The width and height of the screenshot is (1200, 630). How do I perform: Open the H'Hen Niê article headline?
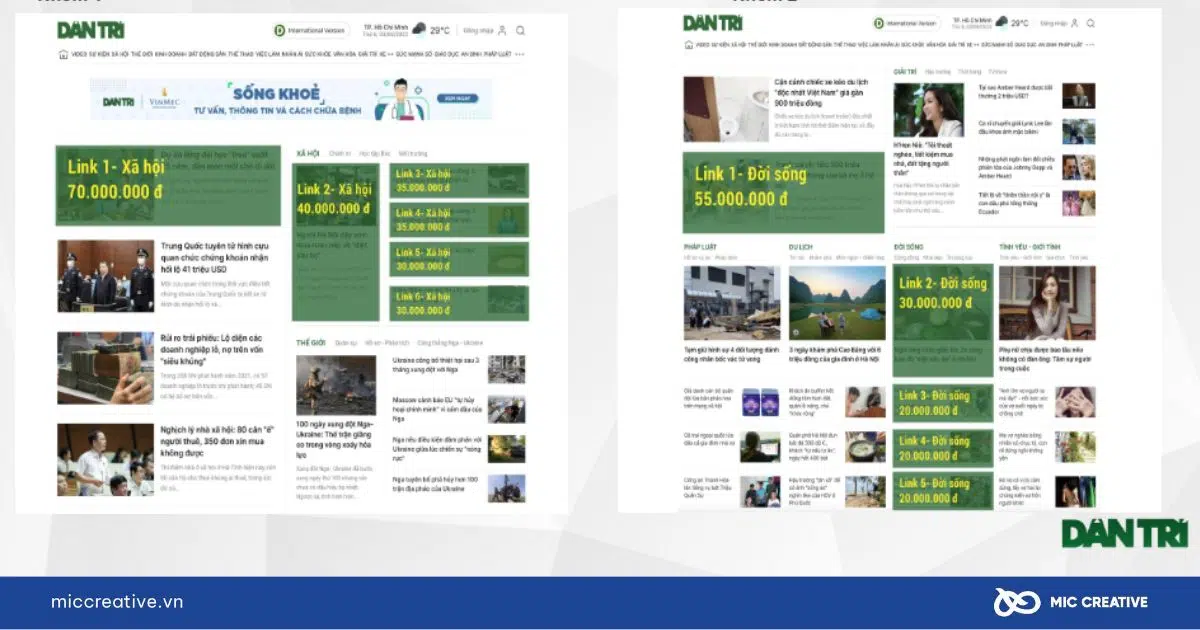[924, 160]
